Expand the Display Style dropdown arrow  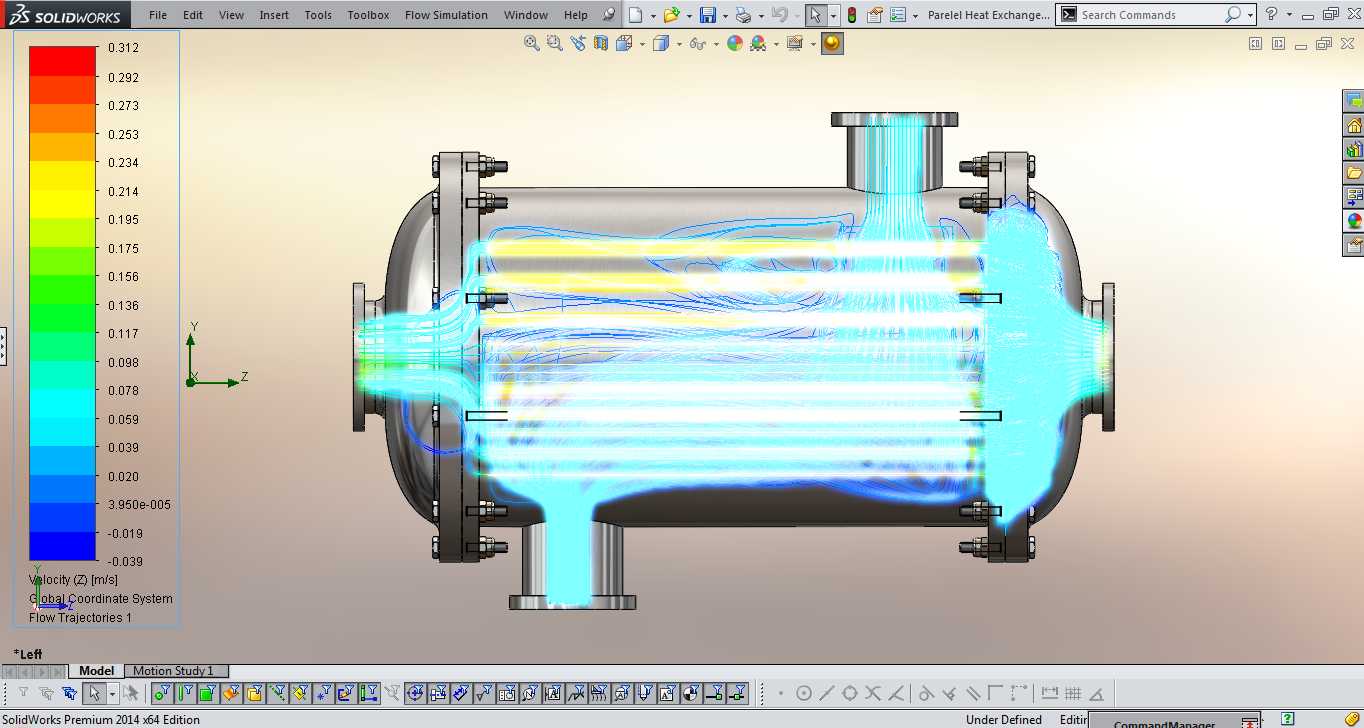pos(679,44)
